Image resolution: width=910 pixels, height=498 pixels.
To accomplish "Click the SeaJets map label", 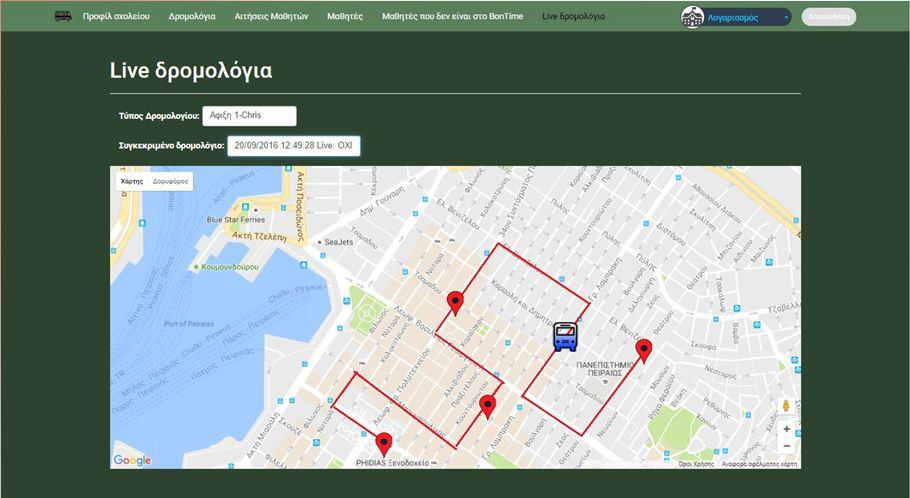I will tap(338, 242).
